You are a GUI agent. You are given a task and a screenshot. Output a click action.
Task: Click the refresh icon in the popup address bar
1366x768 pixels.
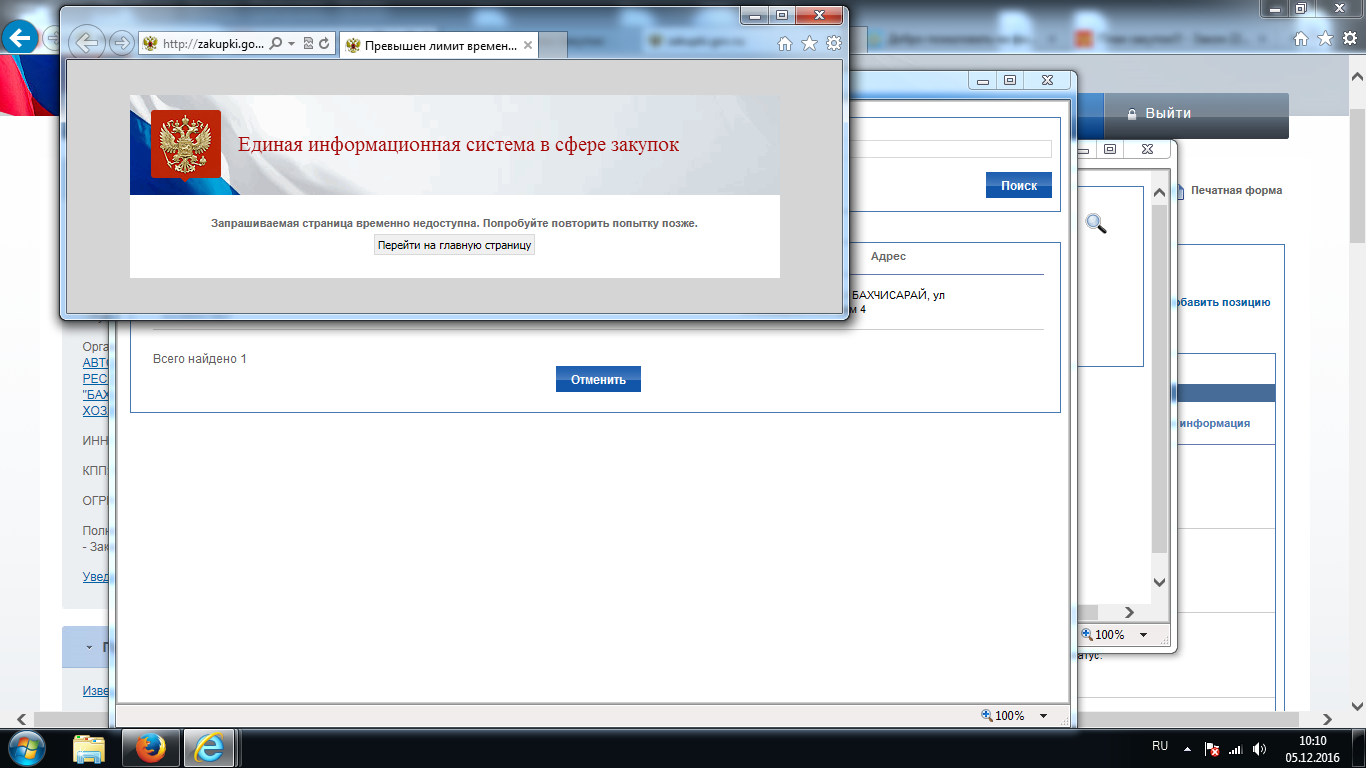(x=323, y=44)
